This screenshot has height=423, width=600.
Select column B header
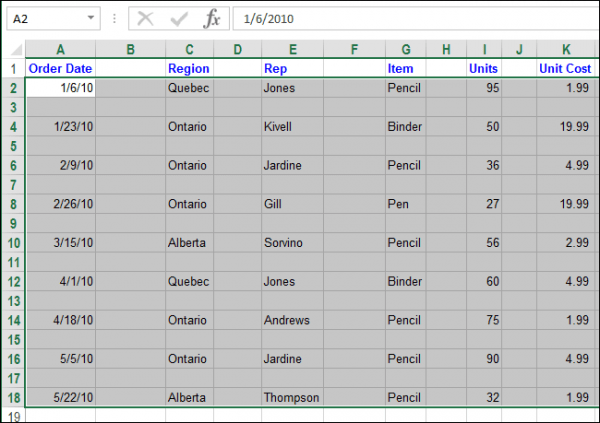point(130,49)
